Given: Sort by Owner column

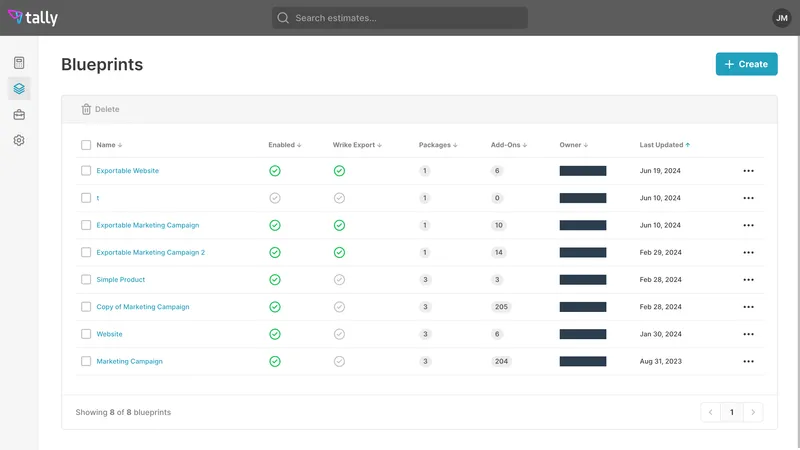Looking at the screenshot, I should 573,145.
